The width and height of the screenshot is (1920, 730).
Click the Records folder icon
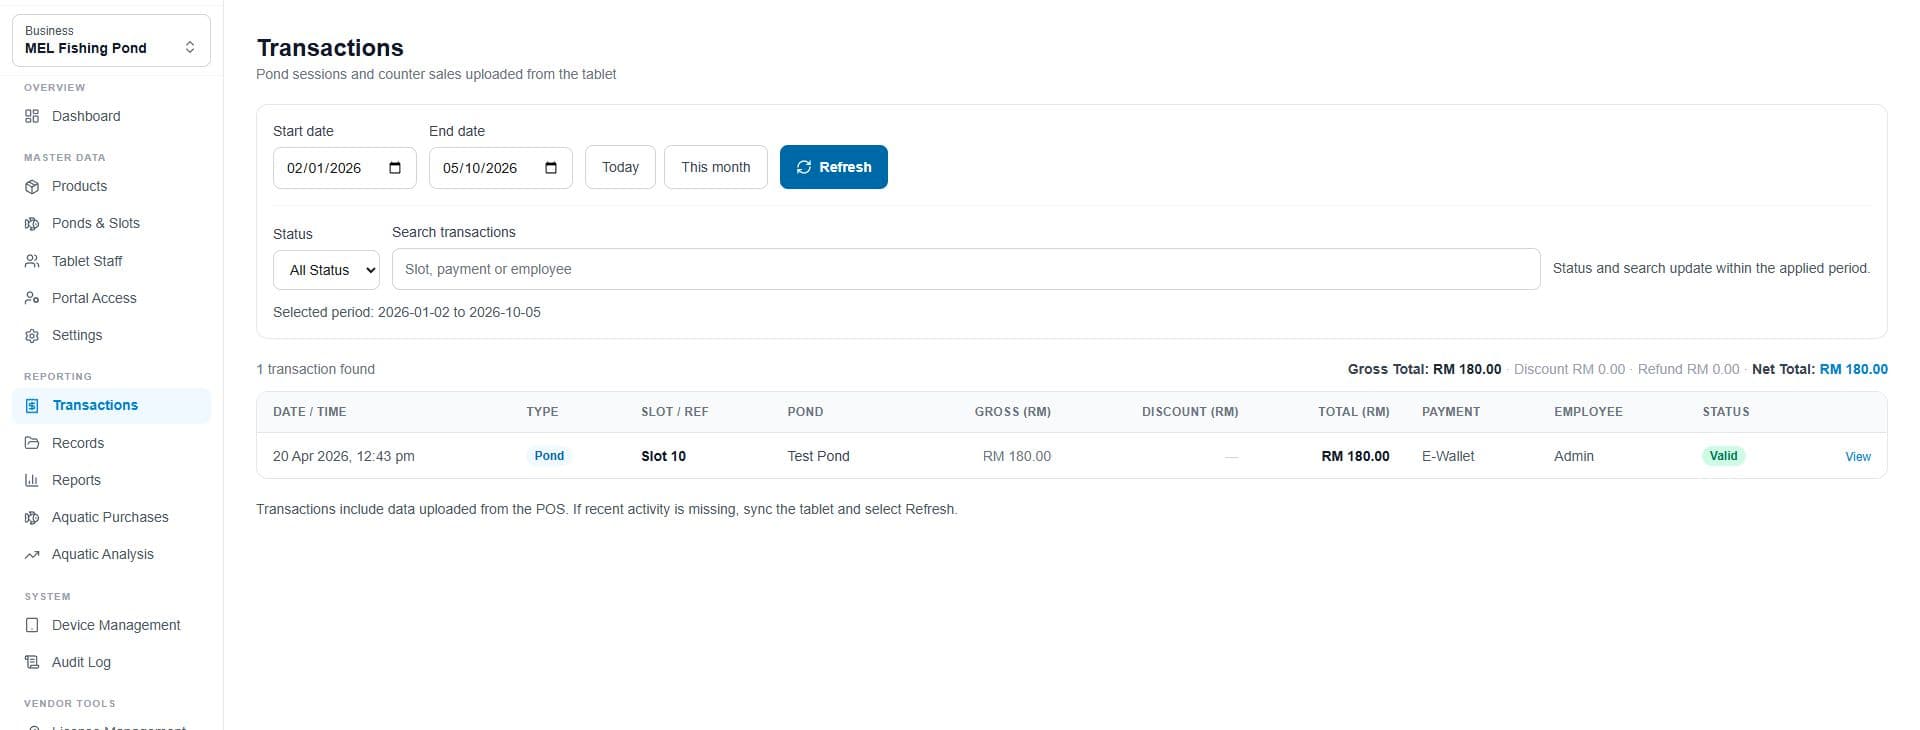[32, 443]
